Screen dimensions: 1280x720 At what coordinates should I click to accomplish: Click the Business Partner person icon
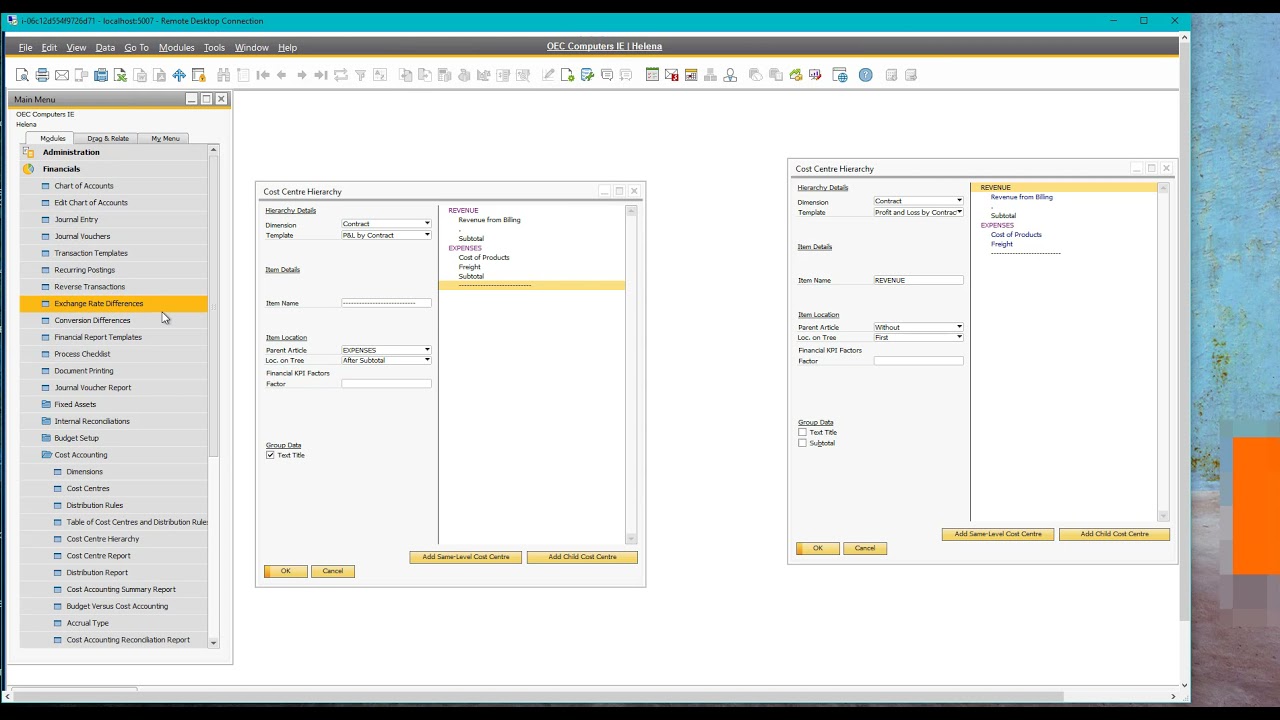730,75
